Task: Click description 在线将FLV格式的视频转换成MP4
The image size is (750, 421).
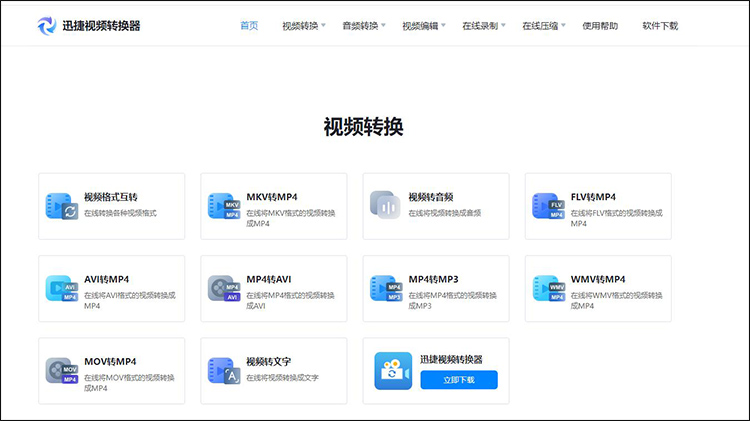Action: (617, 218)
